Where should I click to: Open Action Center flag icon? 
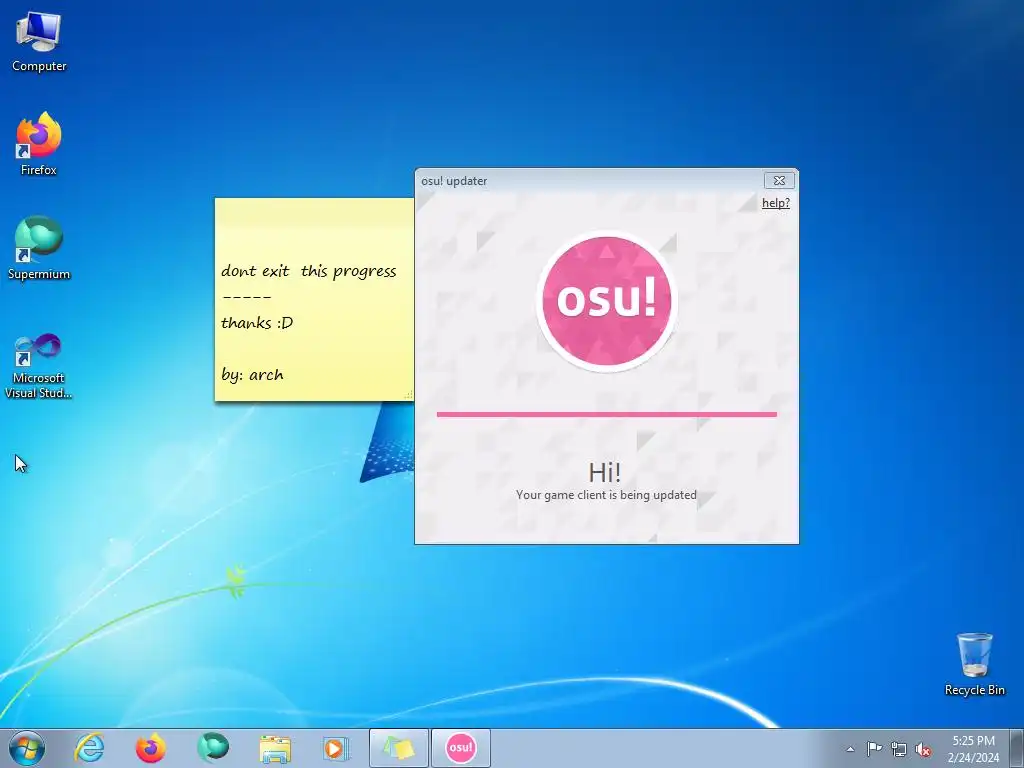(874, 748)
